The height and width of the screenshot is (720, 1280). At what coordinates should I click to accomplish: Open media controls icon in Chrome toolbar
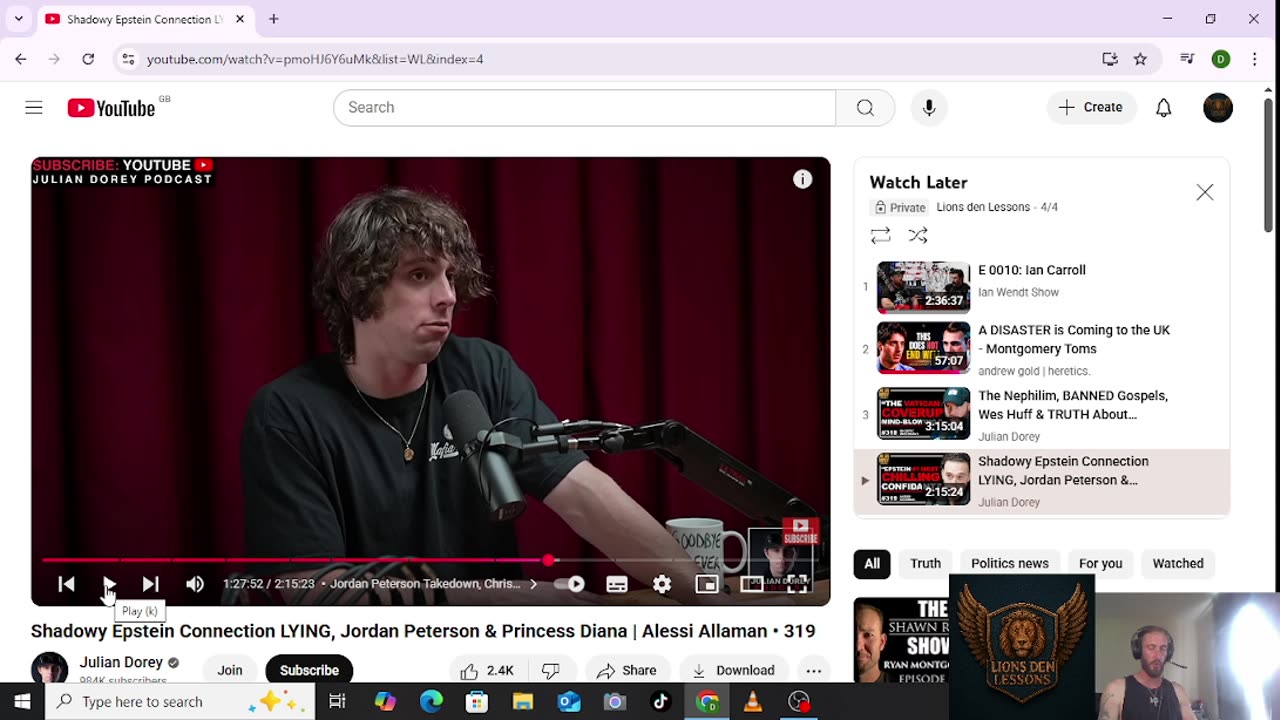pyautogui.click(x=1187, y=59)
